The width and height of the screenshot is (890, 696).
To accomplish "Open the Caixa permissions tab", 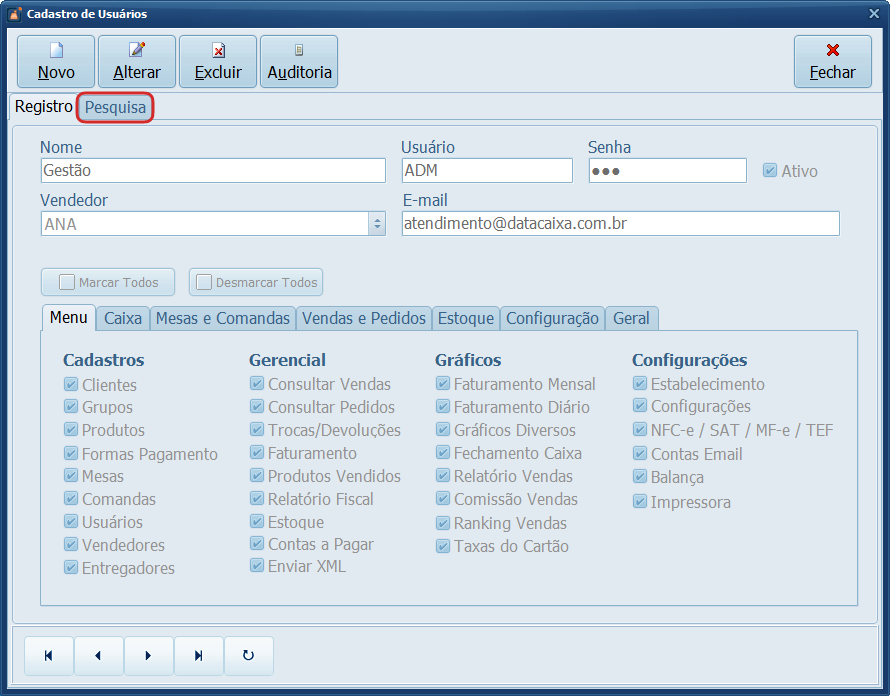I will click(123, 318).
